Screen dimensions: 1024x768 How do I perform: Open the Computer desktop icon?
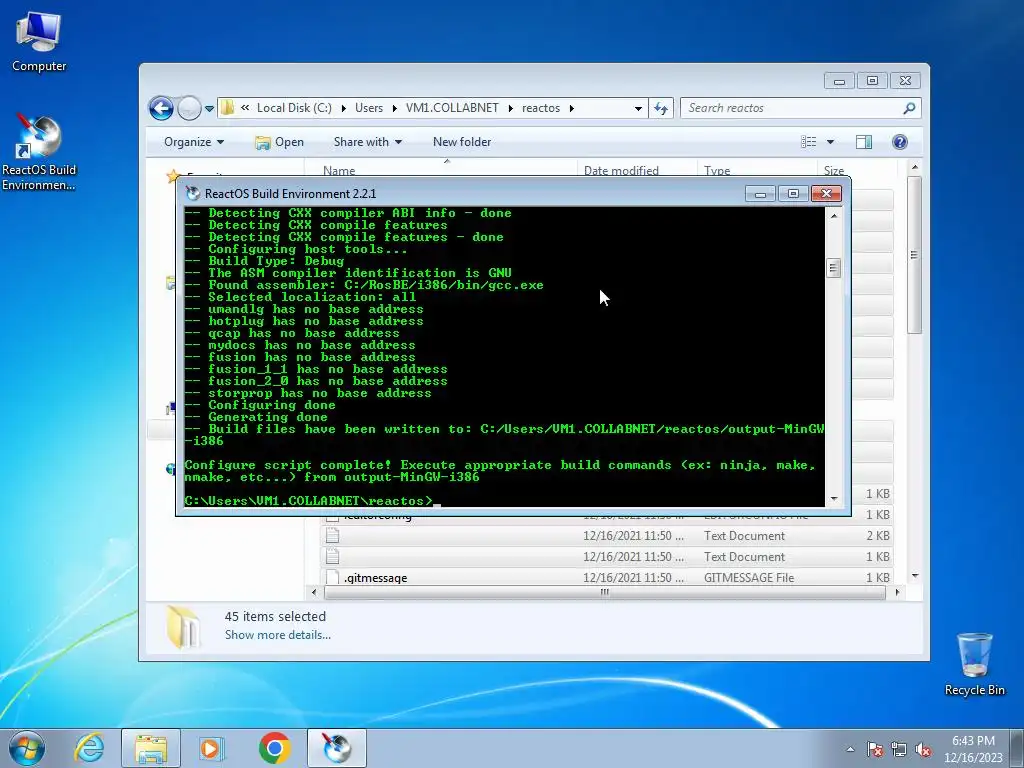[x=39, y=42]
